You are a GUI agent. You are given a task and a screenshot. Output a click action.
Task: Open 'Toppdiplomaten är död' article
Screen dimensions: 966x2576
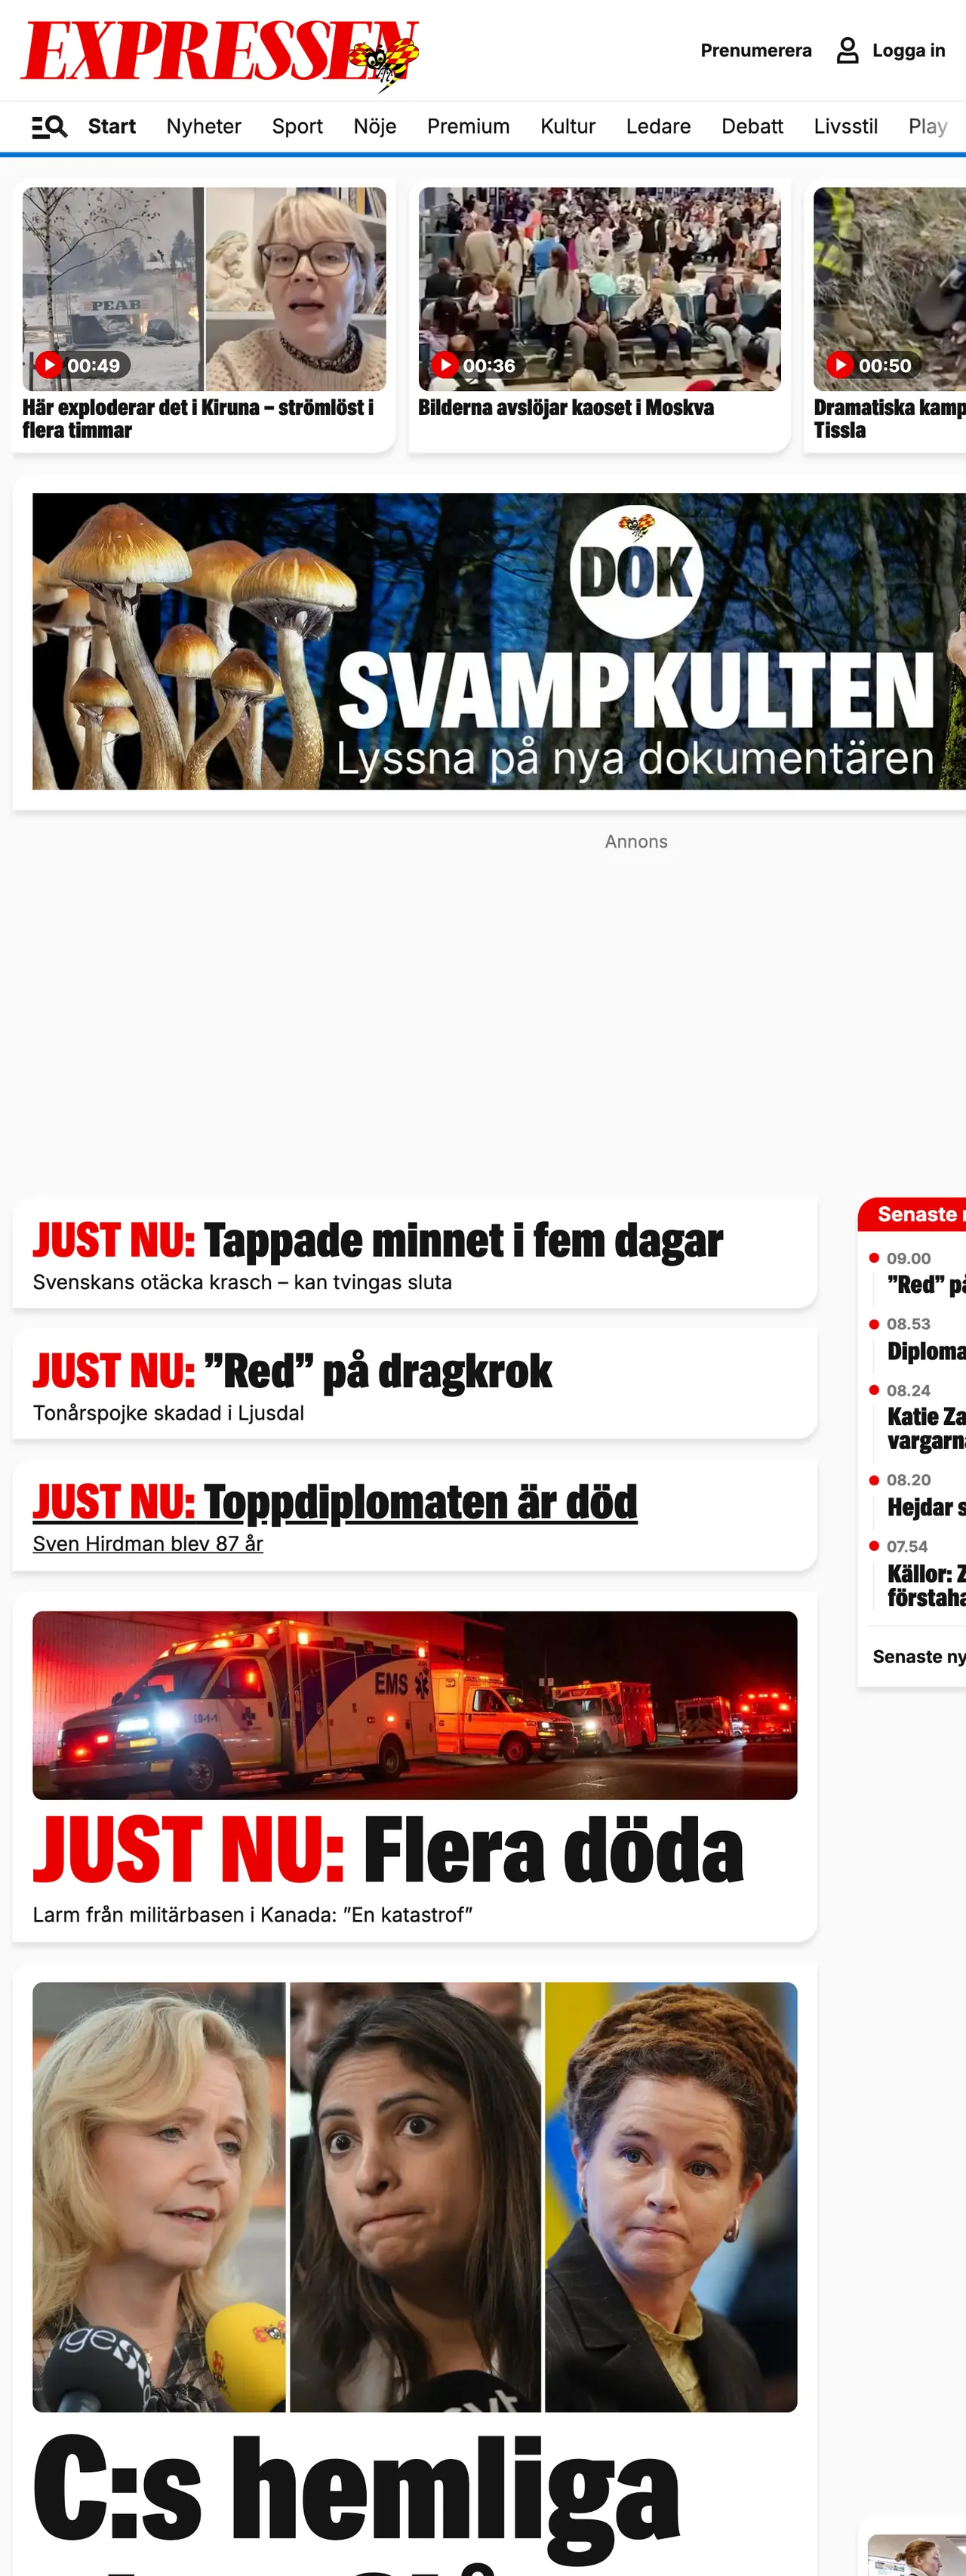(x=335, y=1502)
